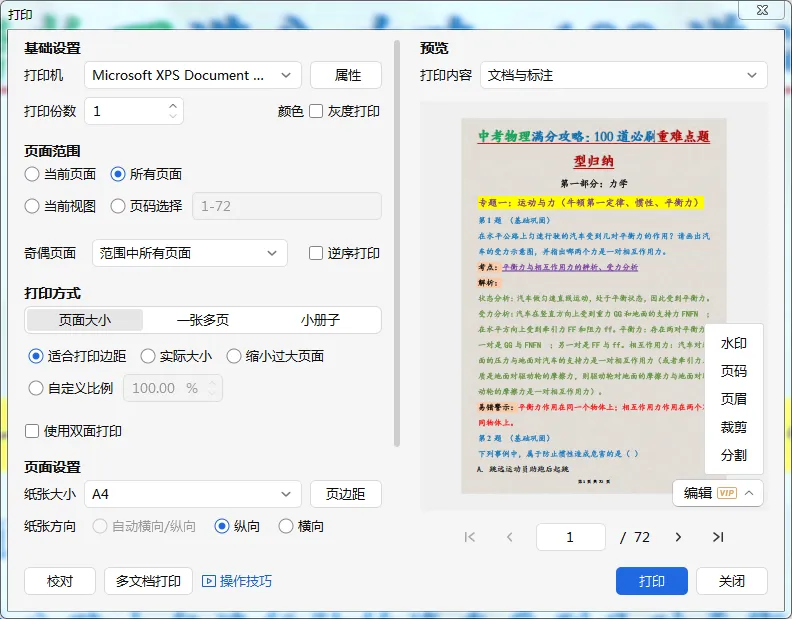
Task: Select 横向 paper orientation
Action: tap(286, 527)
